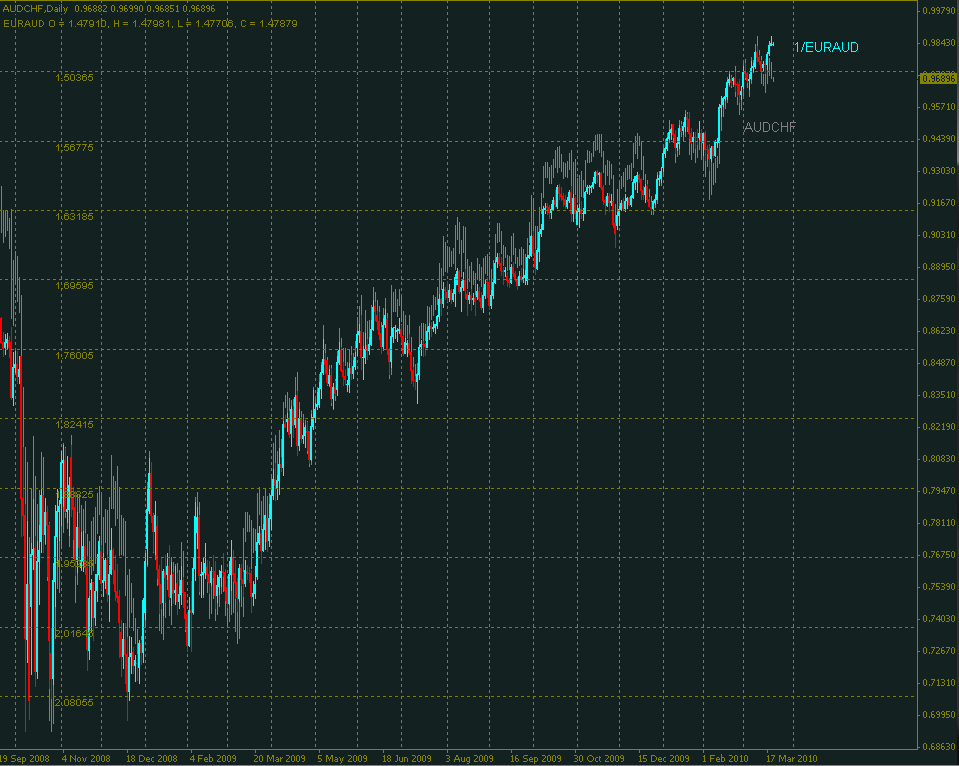Image resolution: width=959 pixels, height=766 pixels.
Task: Click price axis value 0.84870
Action: [939, 363]
